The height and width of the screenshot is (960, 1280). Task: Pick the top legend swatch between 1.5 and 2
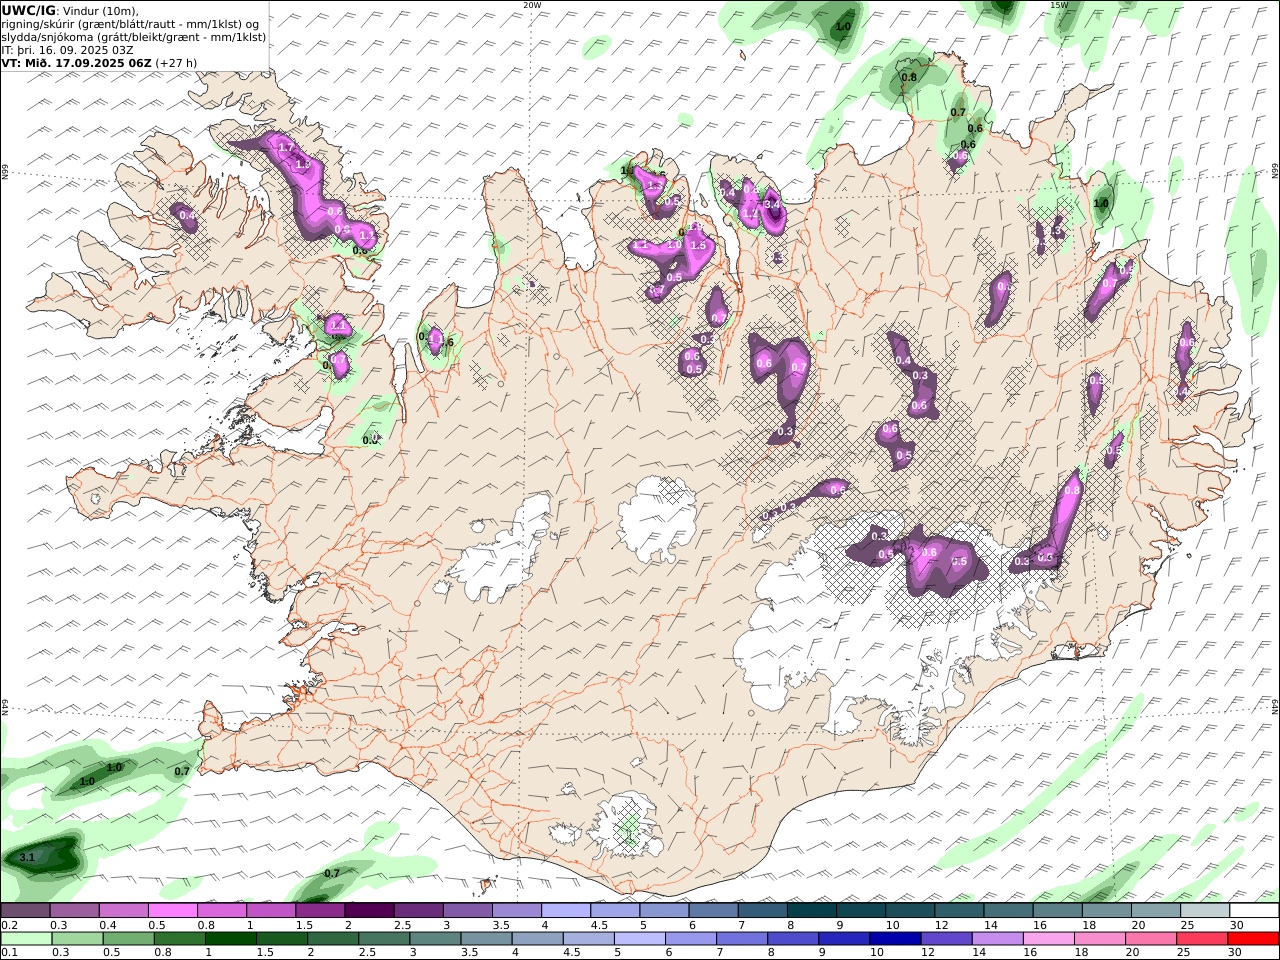coord(320,911)
